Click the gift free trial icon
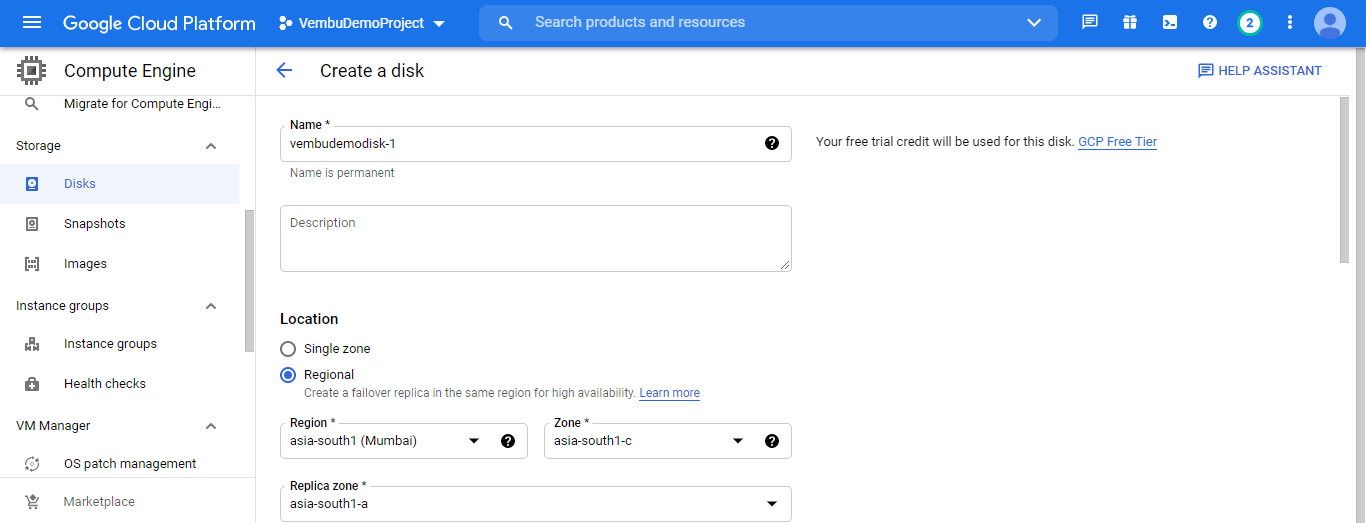1366x523 pixels. click(1130, 22)
